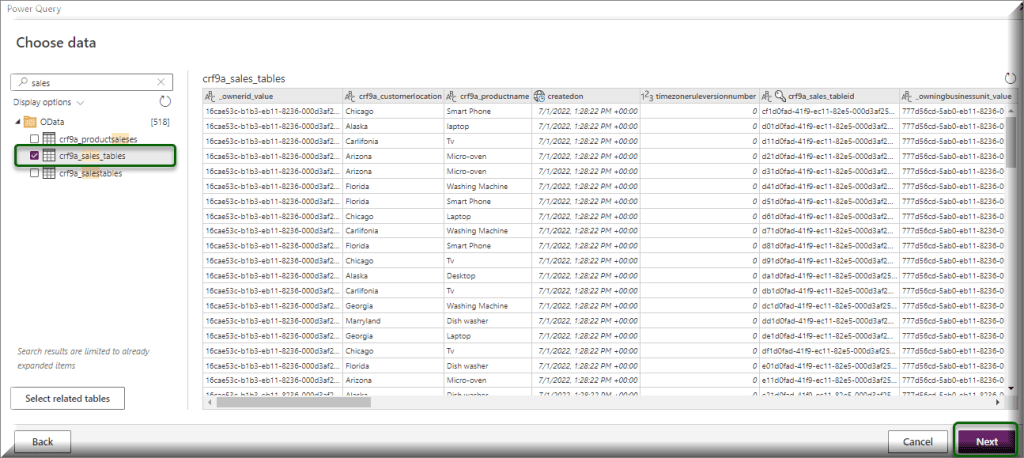Viewport: 1024px width, 458px height.
Task: Click the da1d0fad table id cell
Action: (829, 276)
